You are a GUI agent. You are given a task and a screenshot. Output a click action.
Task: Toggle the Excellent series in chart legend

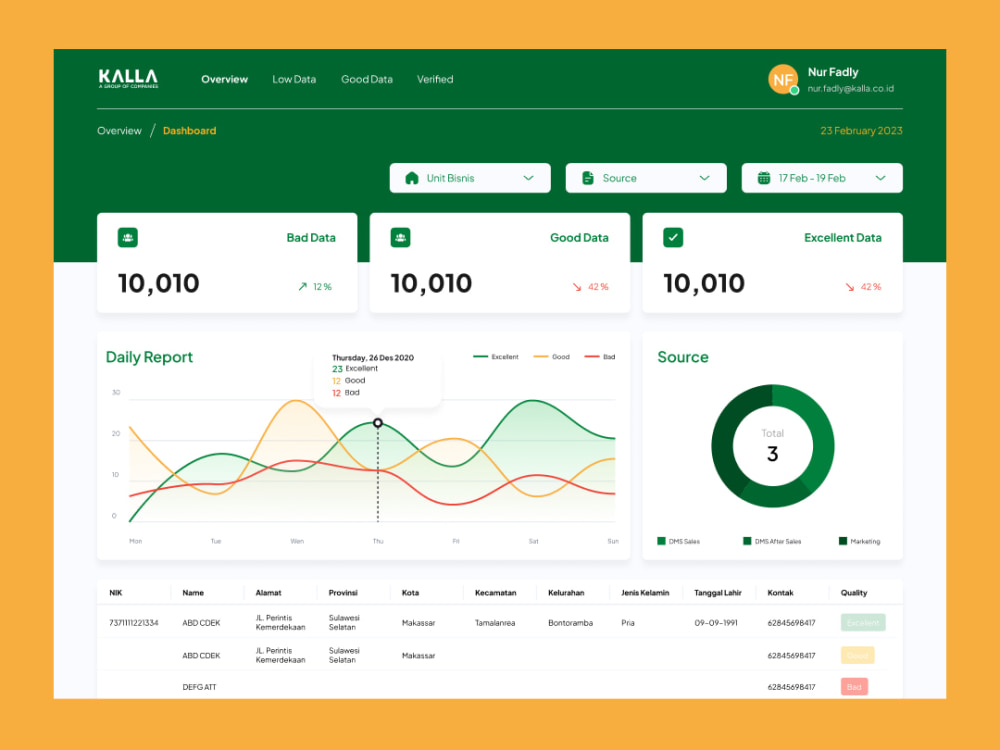click(x=496, y=357)
